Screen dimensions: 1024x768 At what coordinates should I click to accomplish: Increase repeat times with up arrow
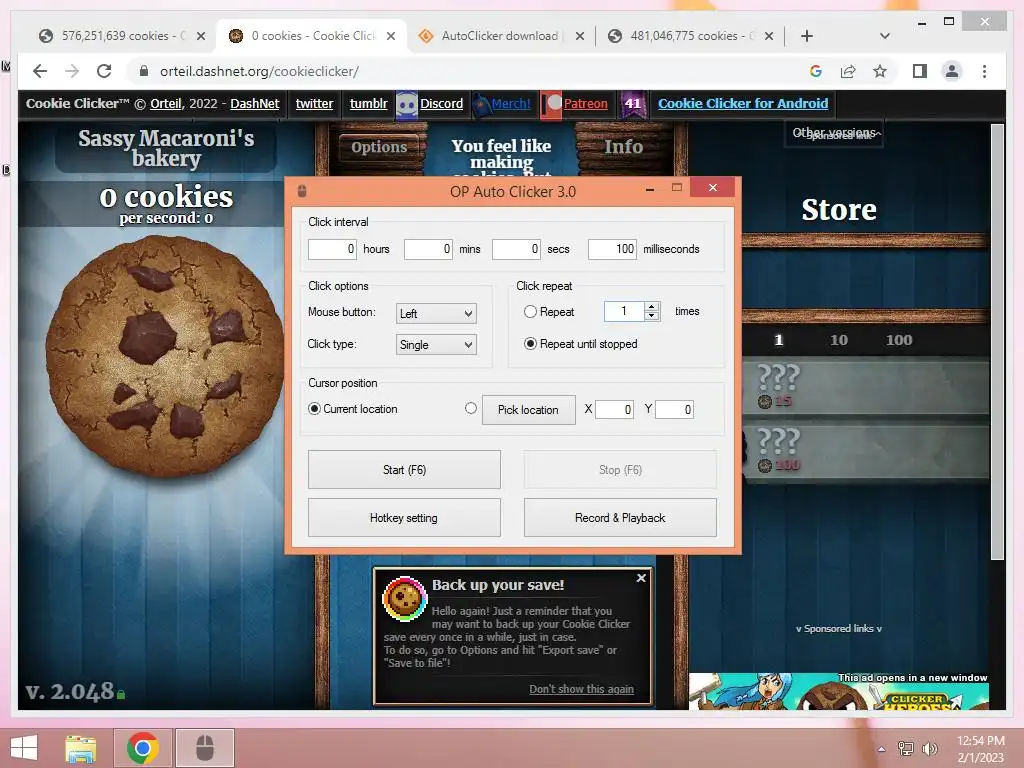click(x=652, y=307)
